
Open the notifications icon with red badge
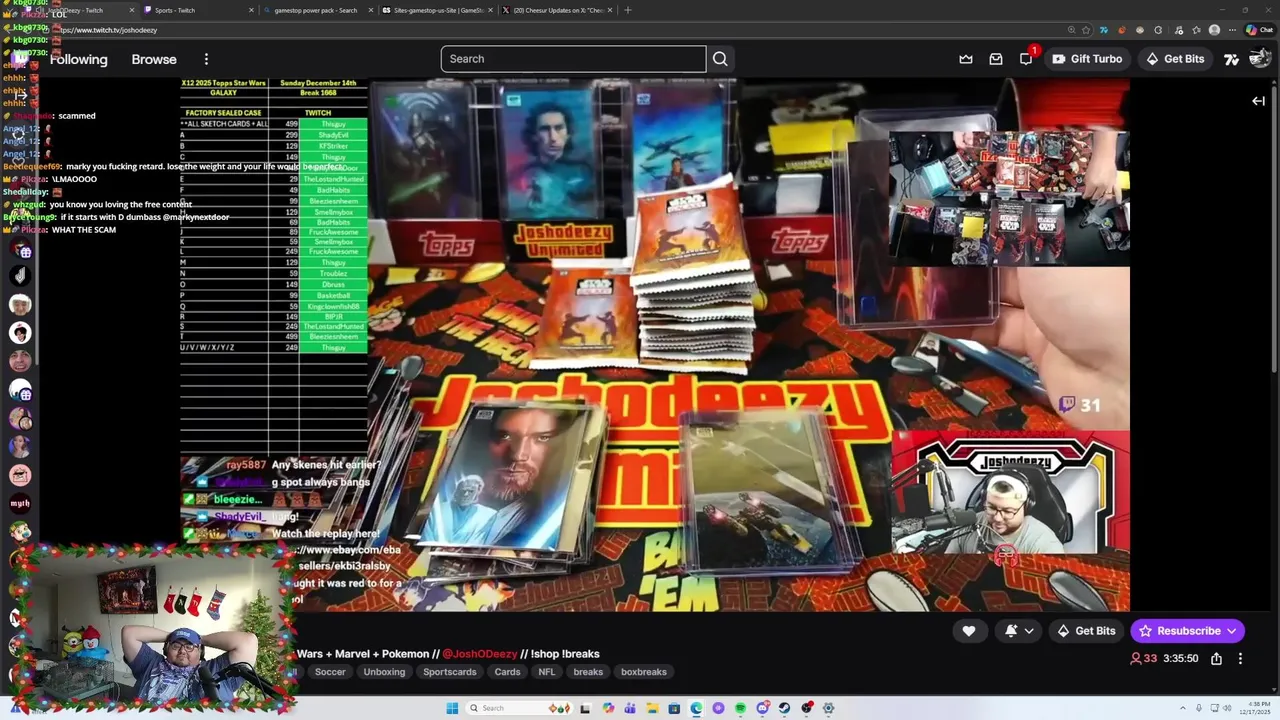1026,59
